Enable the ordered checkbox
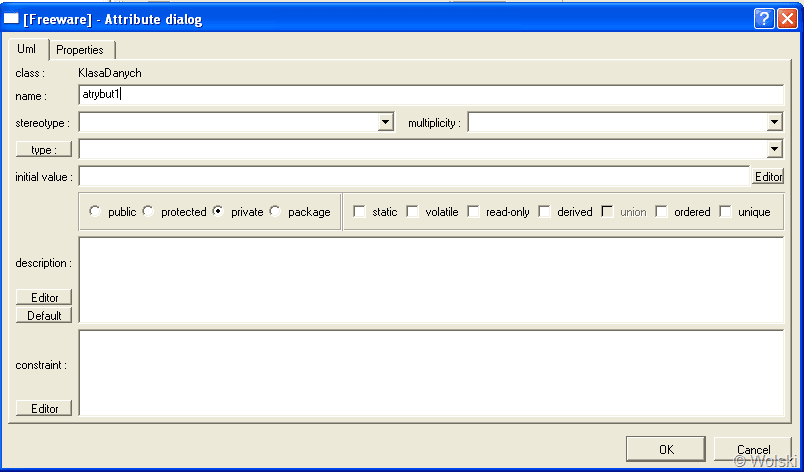The height and width of the screenshot is (472, 804). (x=662, y=211)
